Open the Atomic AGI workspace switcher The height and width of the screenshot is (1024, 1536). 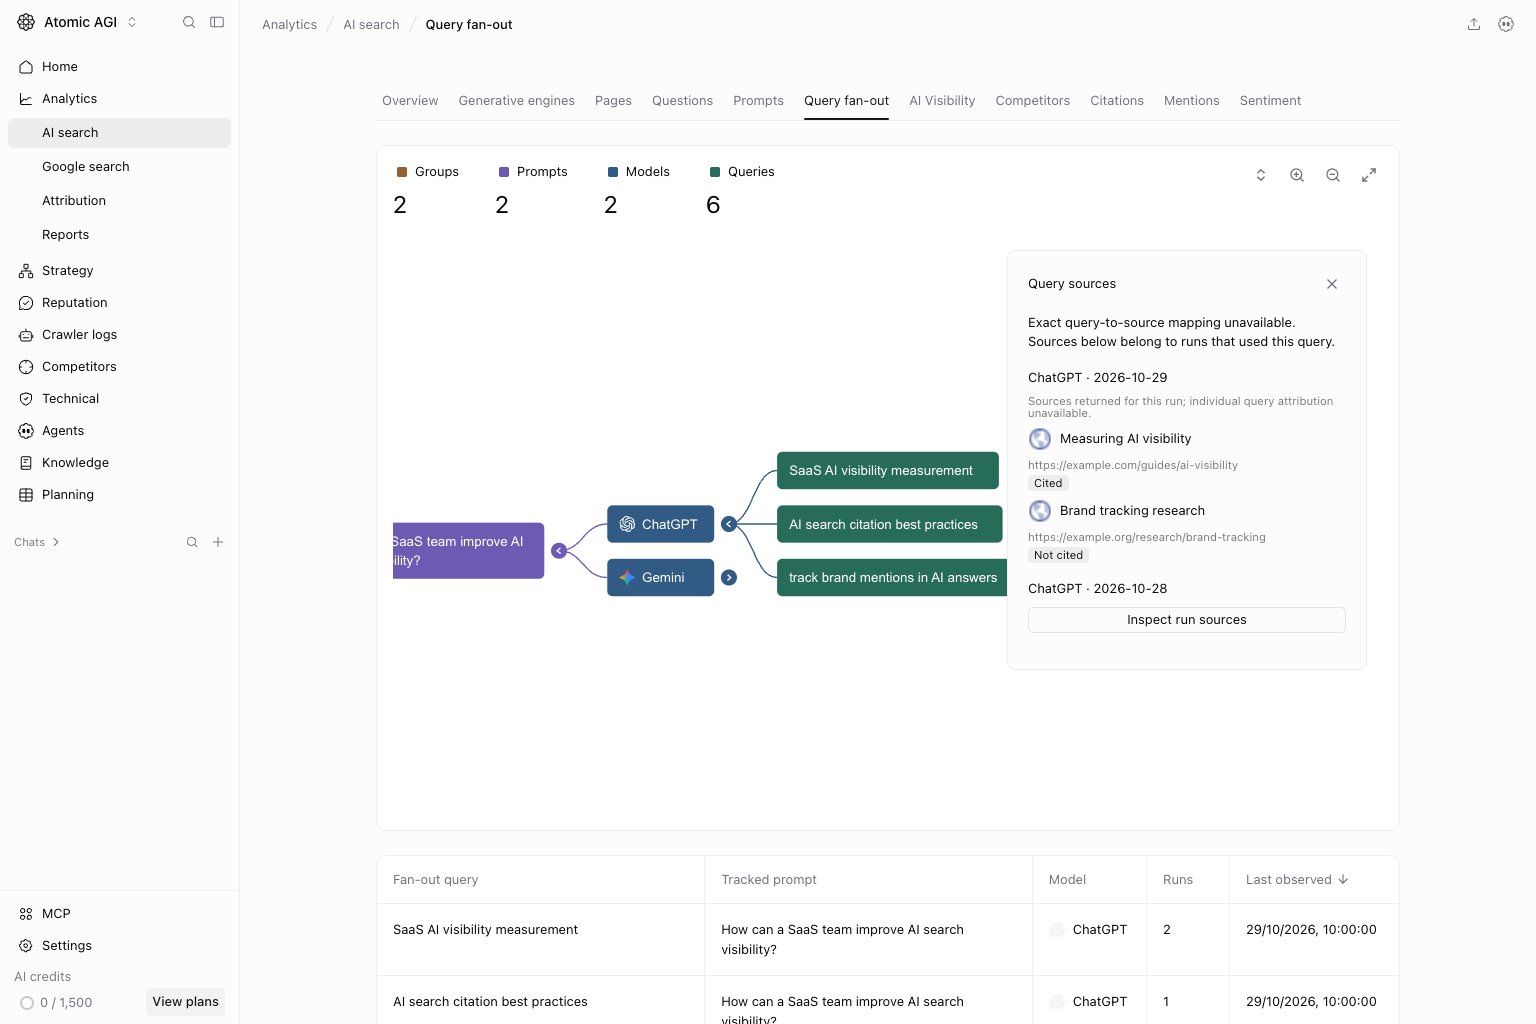(x=77, y=22)
